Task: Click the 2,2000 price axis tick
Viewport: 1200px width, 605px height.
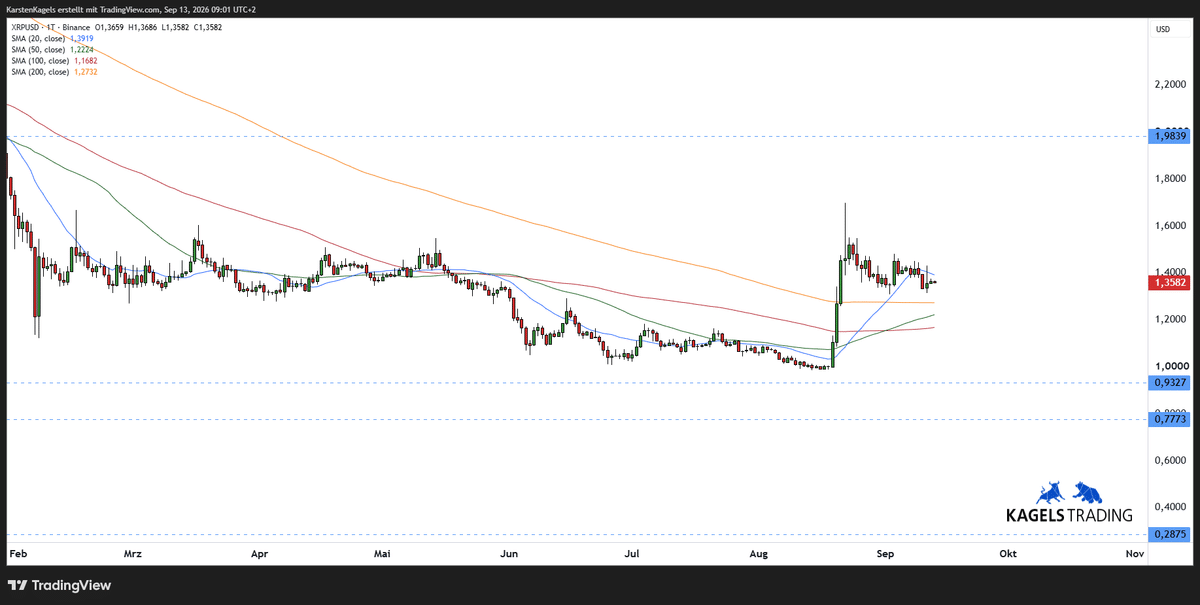Action: click(x=1169, y=85)
